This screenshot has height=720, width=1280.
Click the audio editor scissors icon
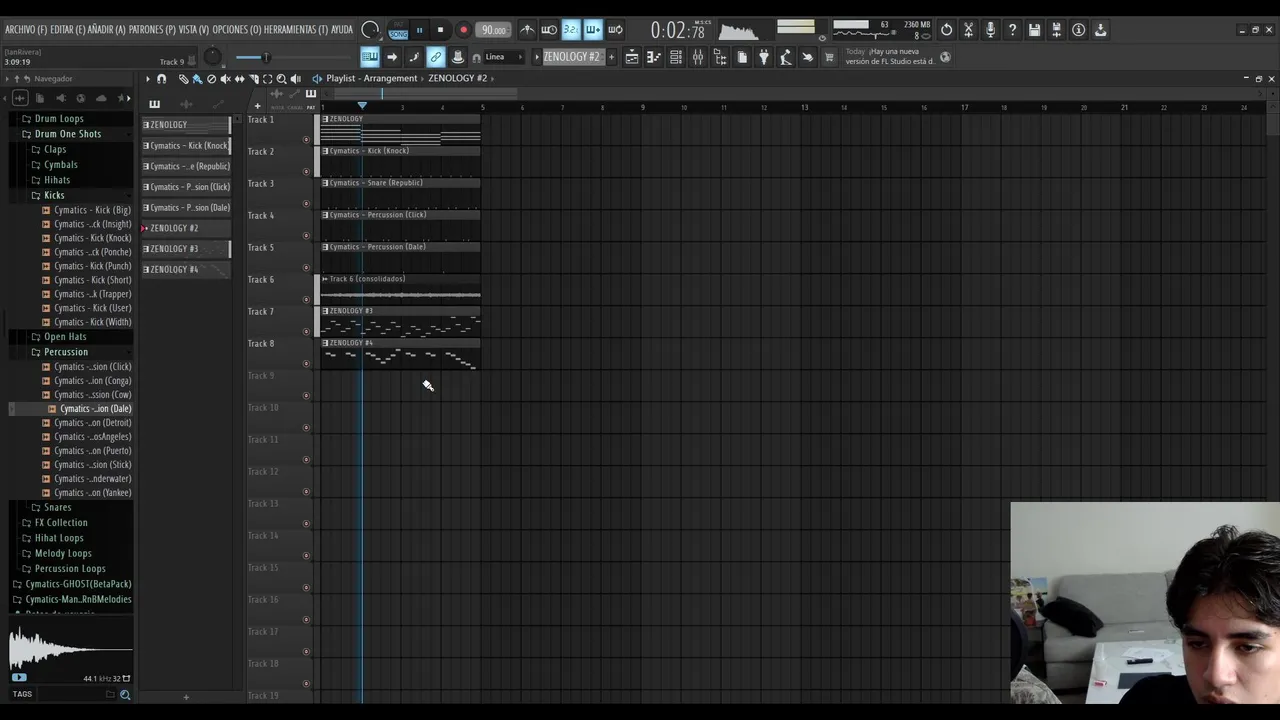point(968,30)
